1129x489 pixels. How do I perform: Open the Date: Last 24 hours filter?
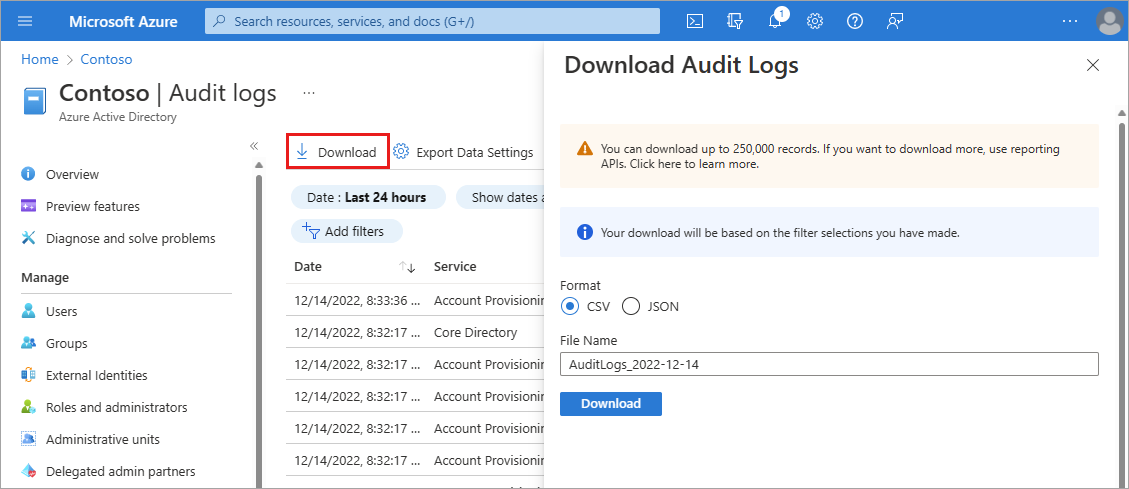368,197
